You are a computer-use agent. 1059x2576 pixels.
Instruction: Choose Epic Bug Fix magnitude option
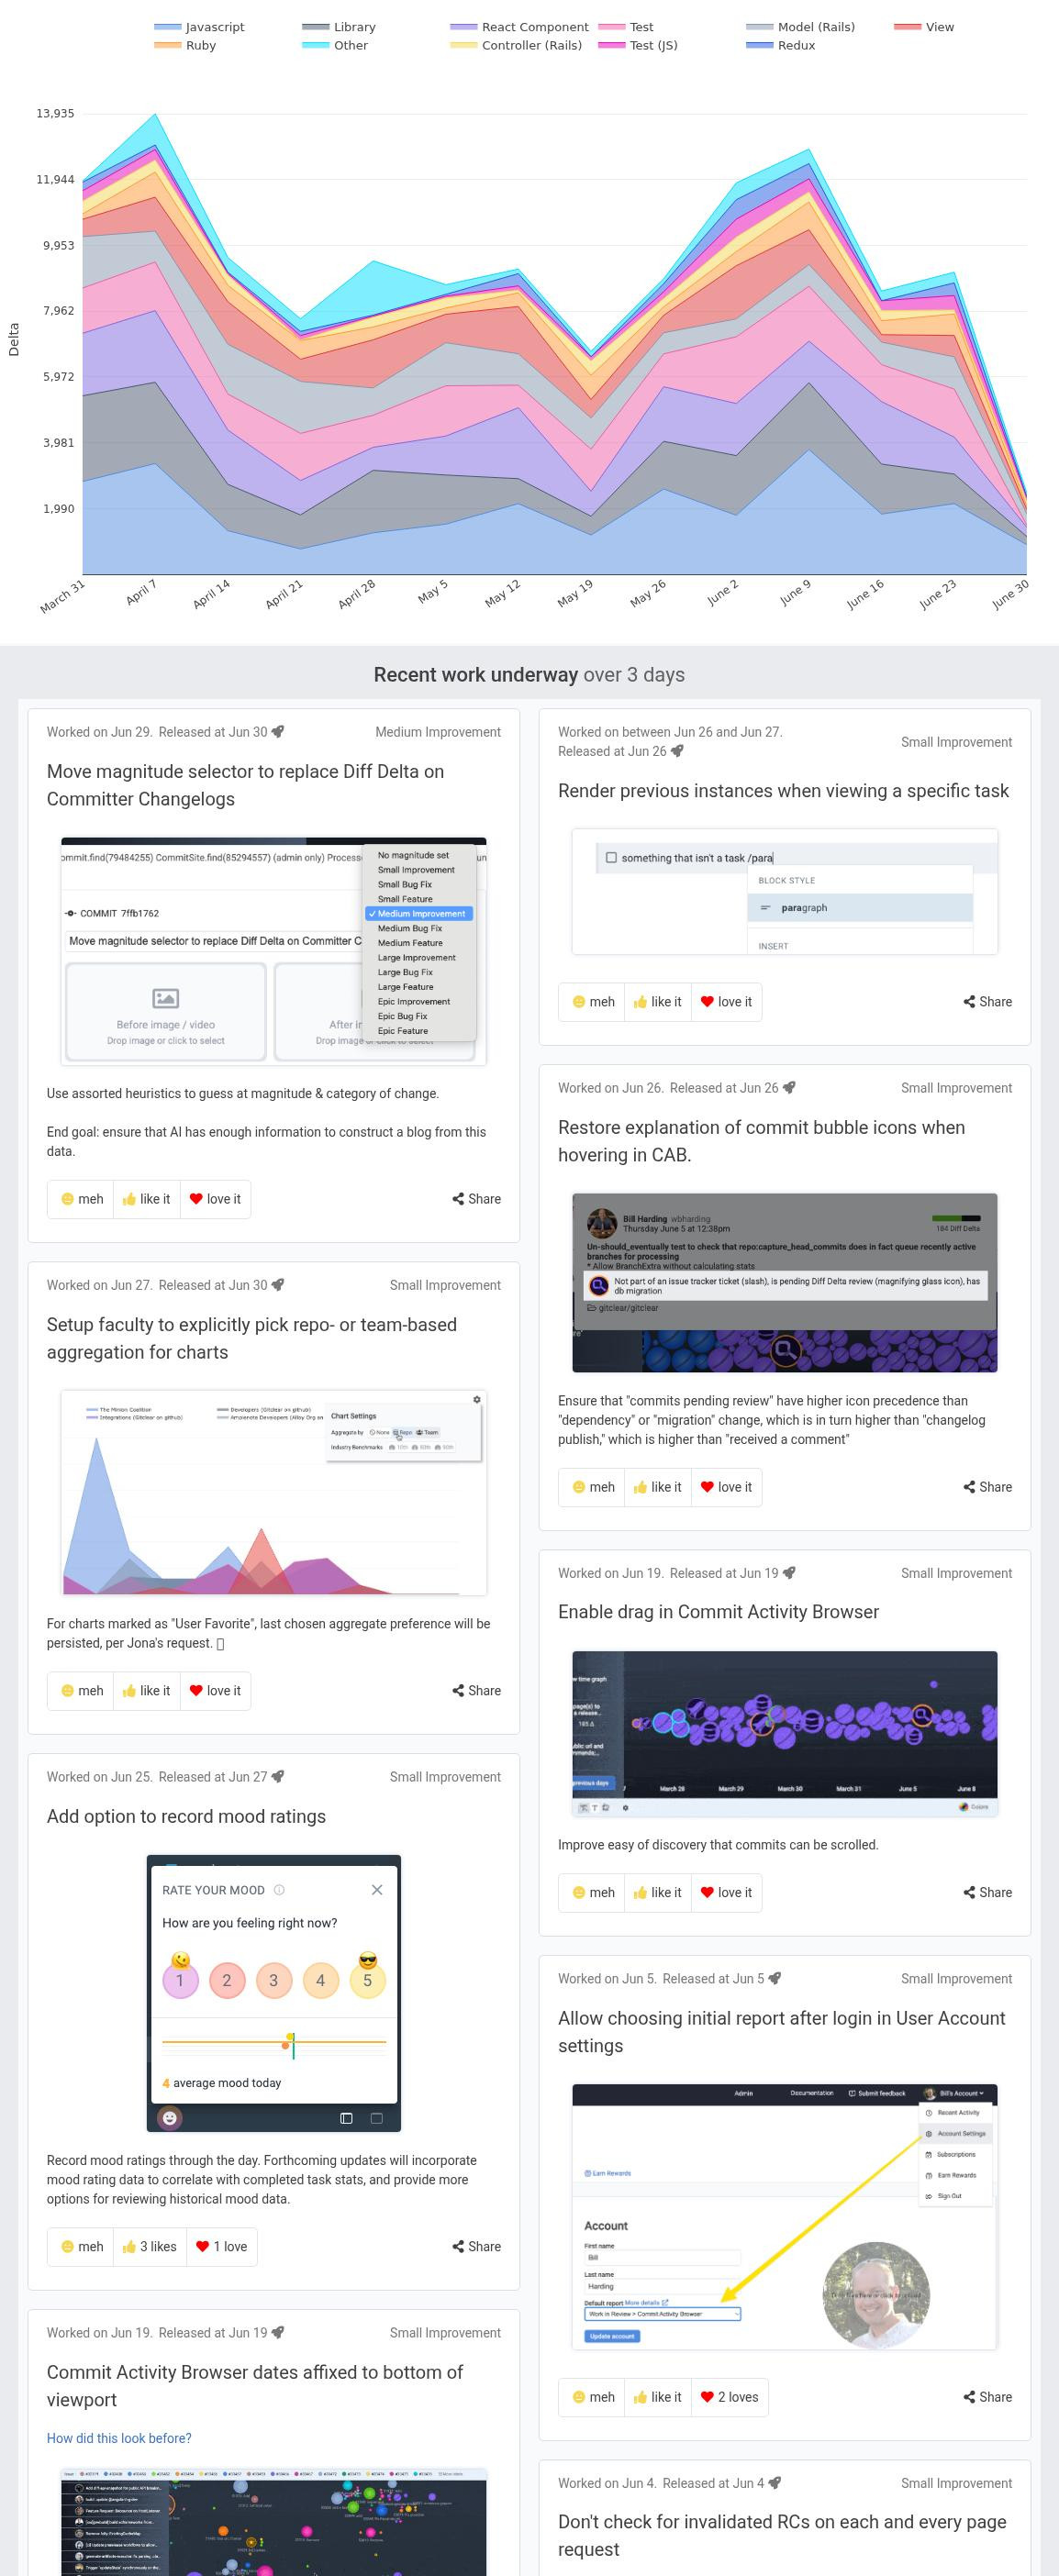click(404, 1016)
